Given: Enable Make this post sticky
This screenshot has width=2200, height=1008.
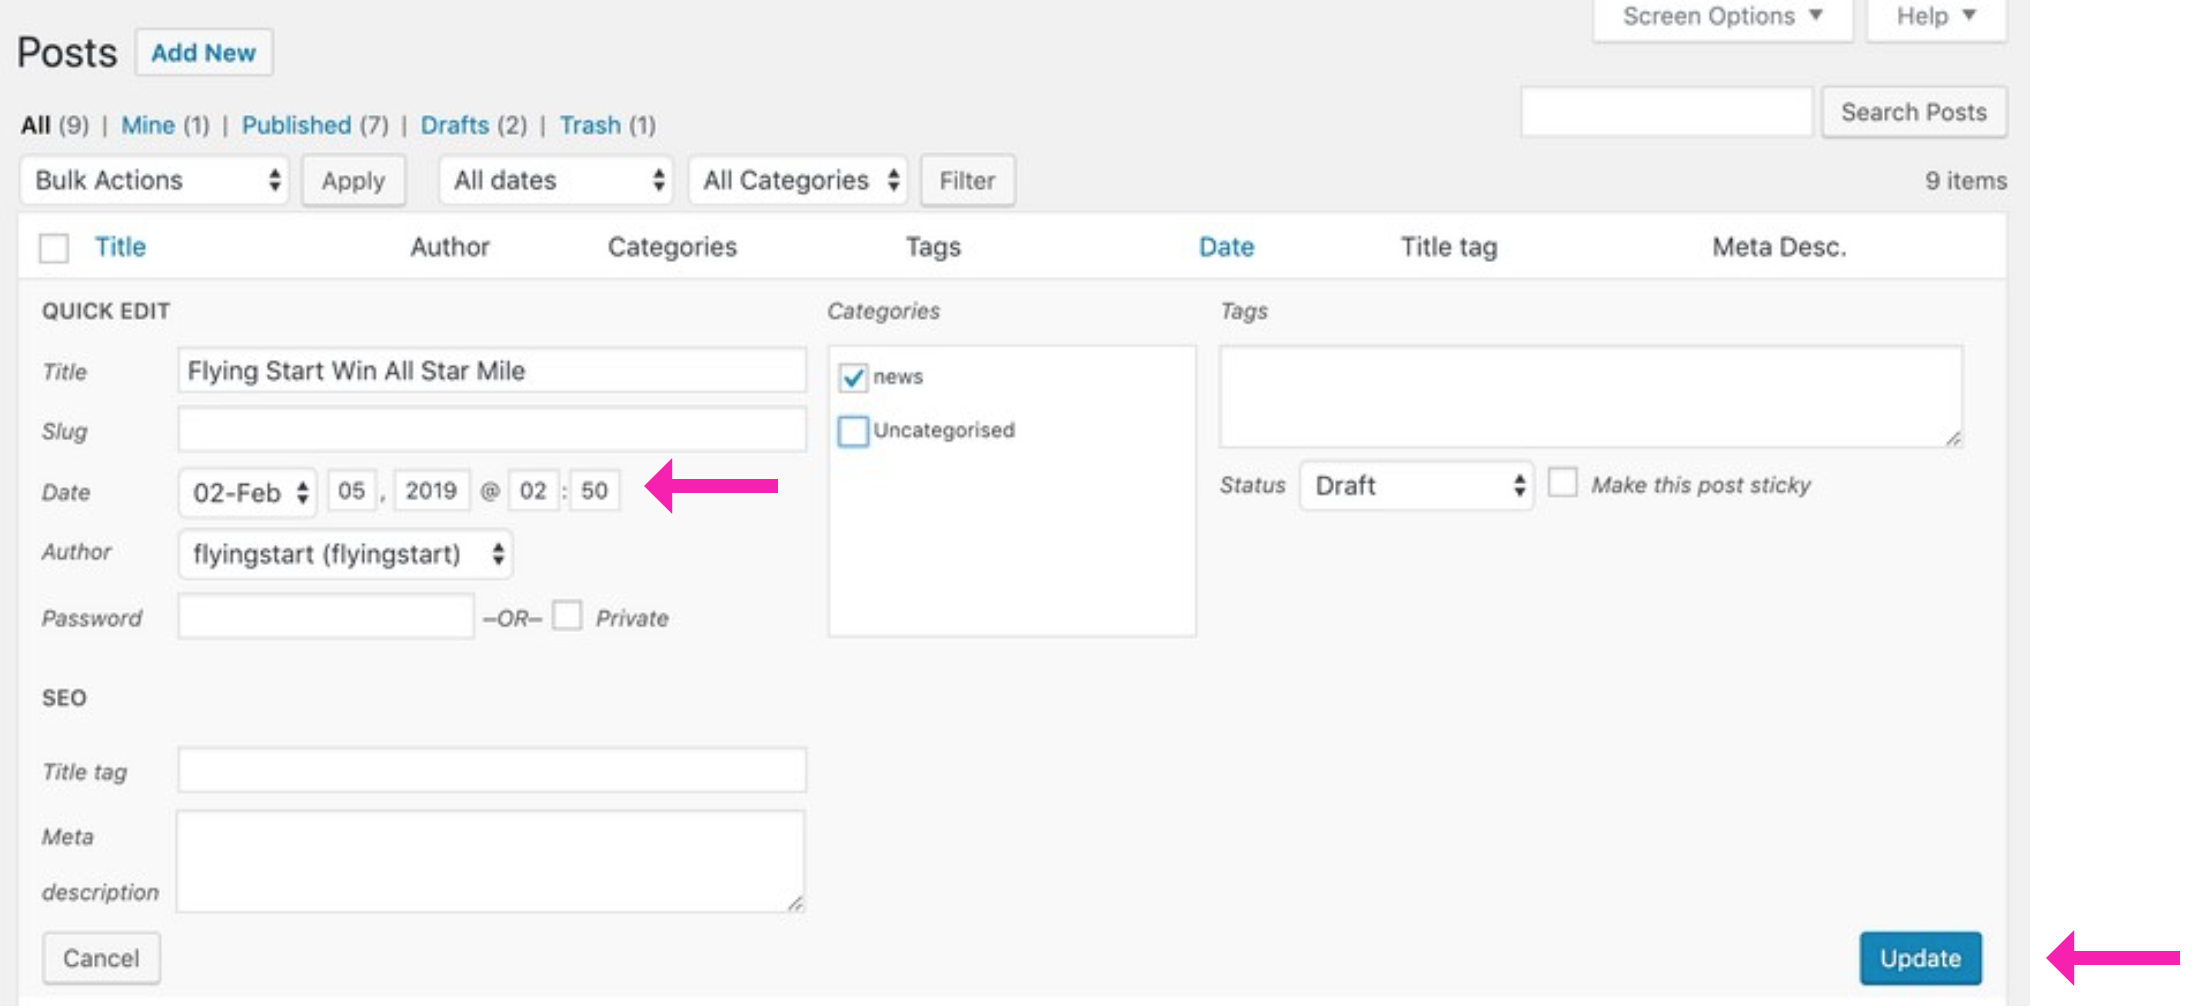Looking at the screenshot, I should click(x=1562, y=484).
